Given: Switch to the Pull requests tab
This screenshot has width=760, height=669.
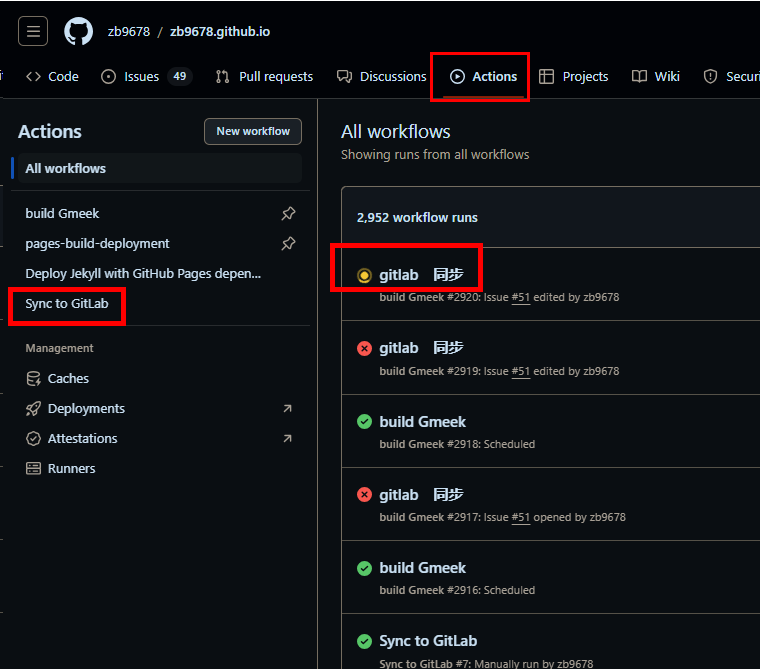Looking at the screenshot, I should (265, 77).
